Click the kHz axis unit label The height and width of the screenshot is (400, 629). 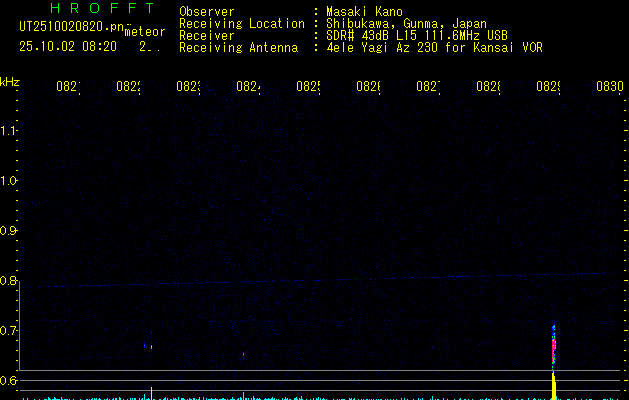10,81
